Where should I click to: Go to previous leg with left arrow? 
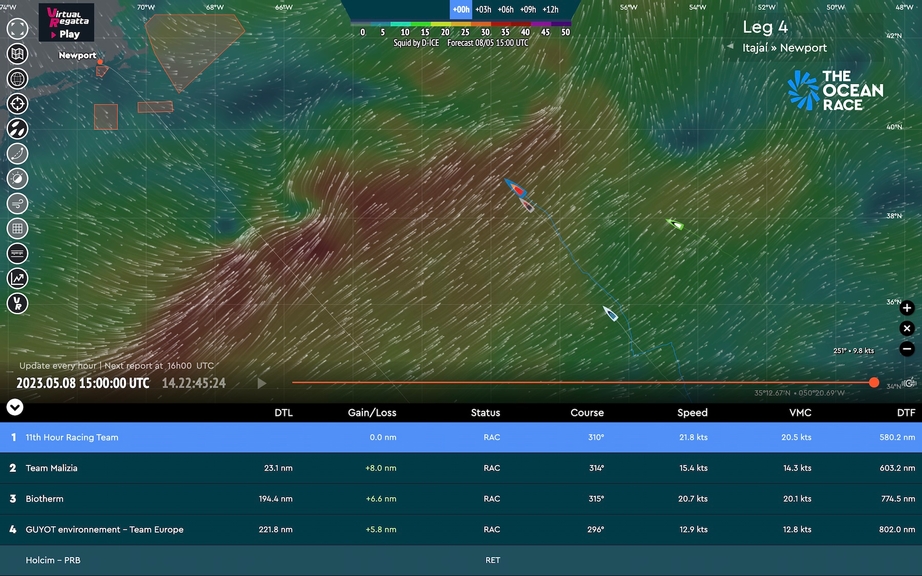pos(730,46)
